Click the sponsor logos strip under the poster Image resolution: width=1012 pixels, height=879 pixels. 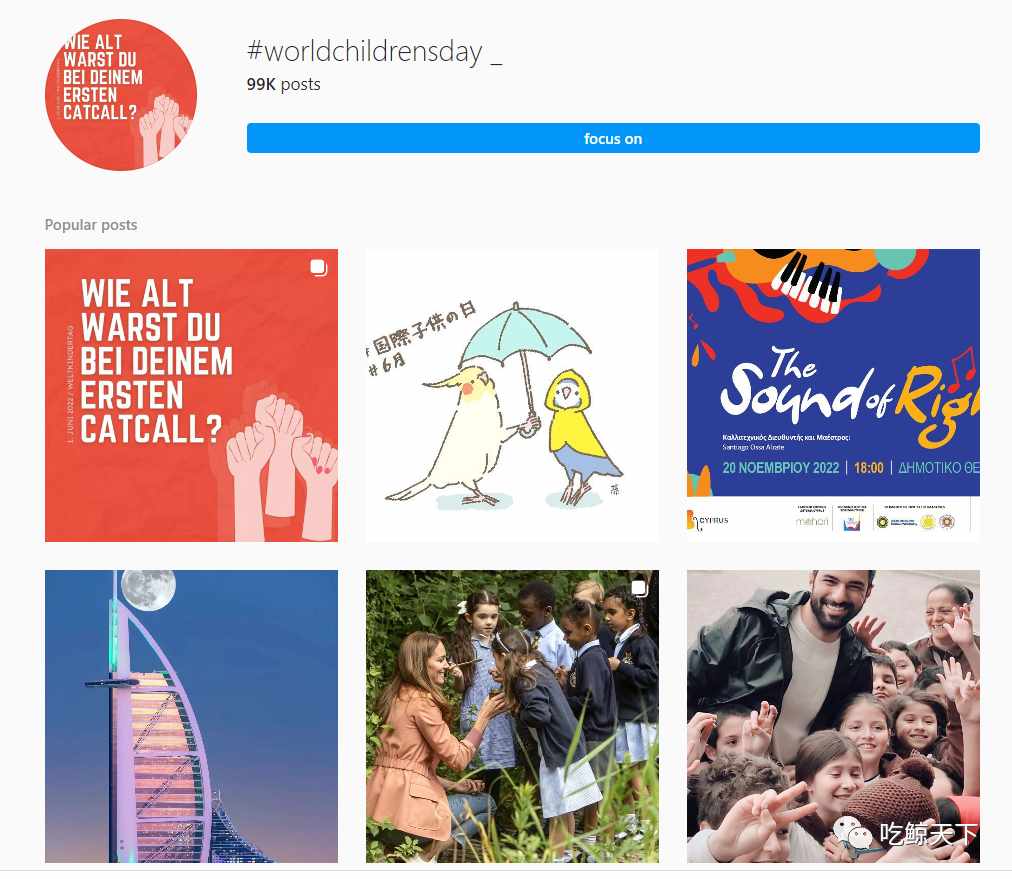tap(833, 520)
